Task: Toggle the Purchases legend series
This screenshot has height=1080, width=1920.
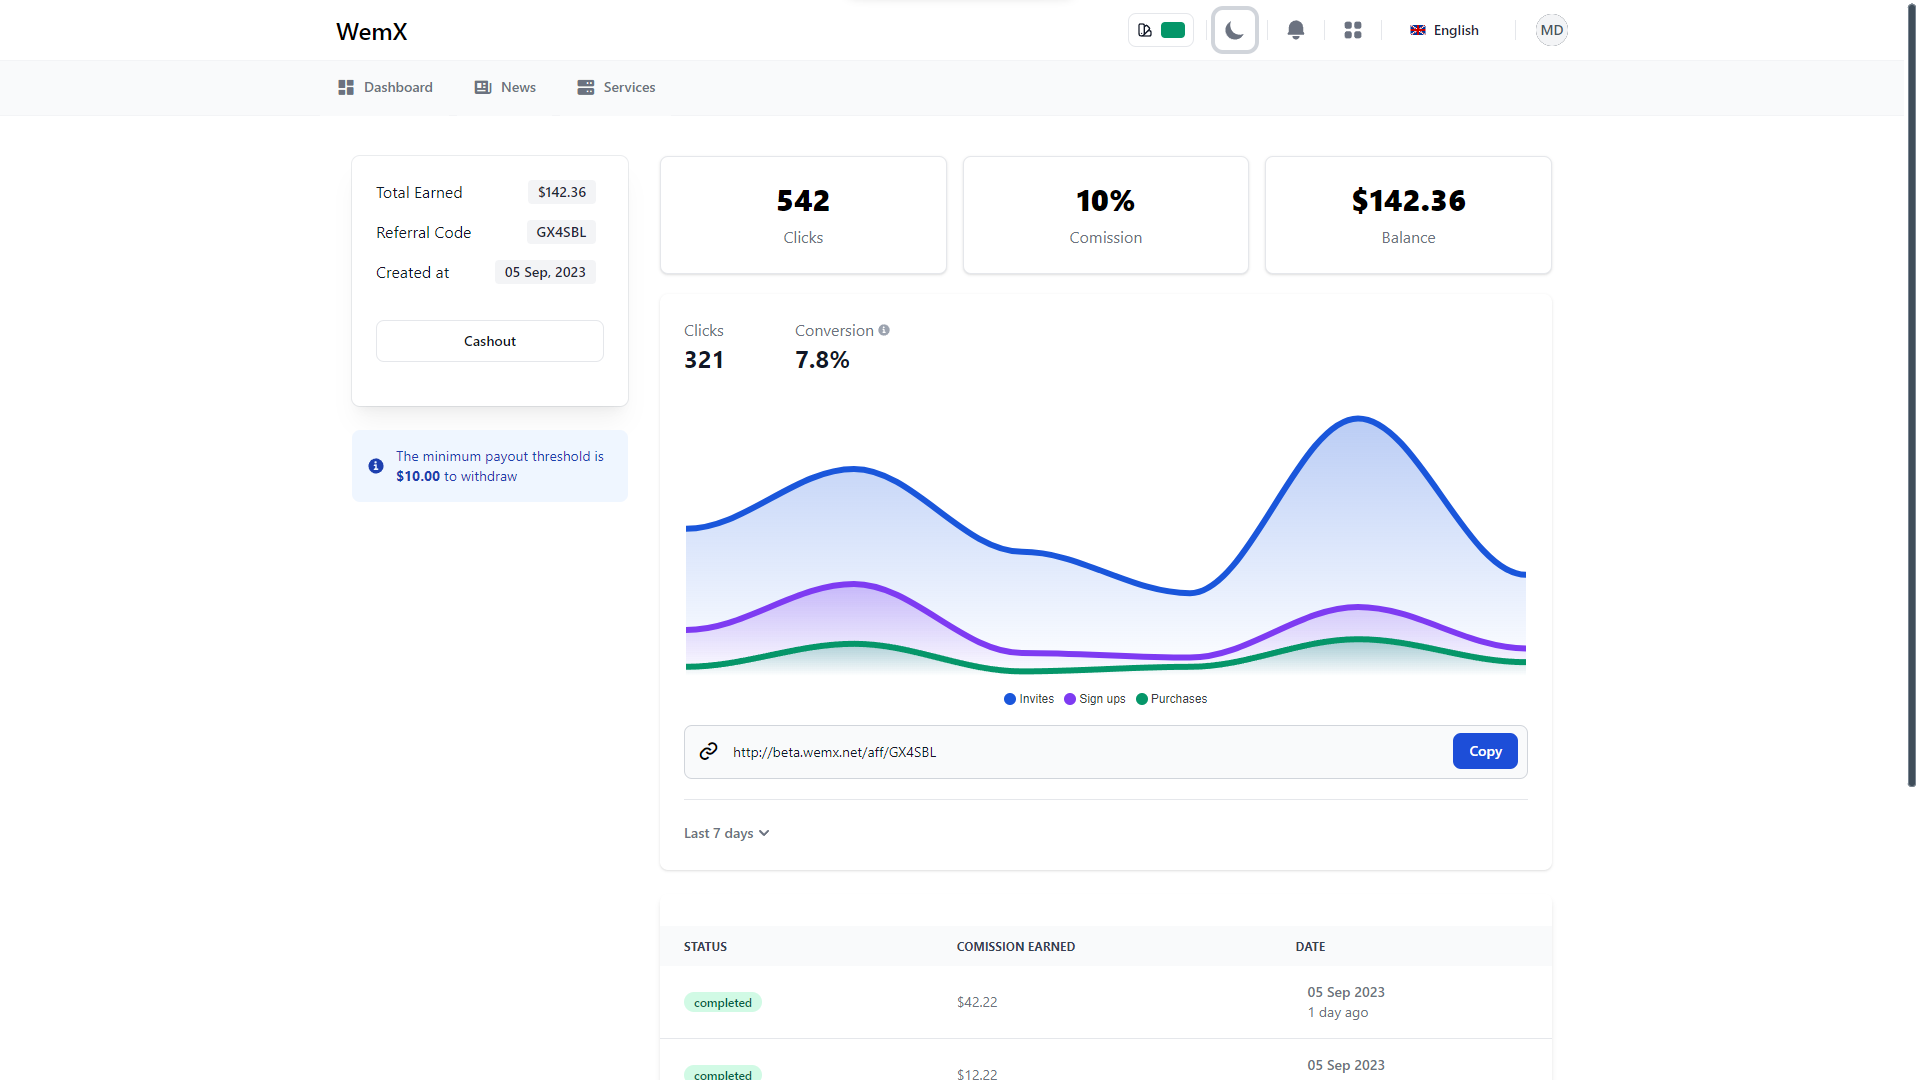Action: click(1172, 699)
